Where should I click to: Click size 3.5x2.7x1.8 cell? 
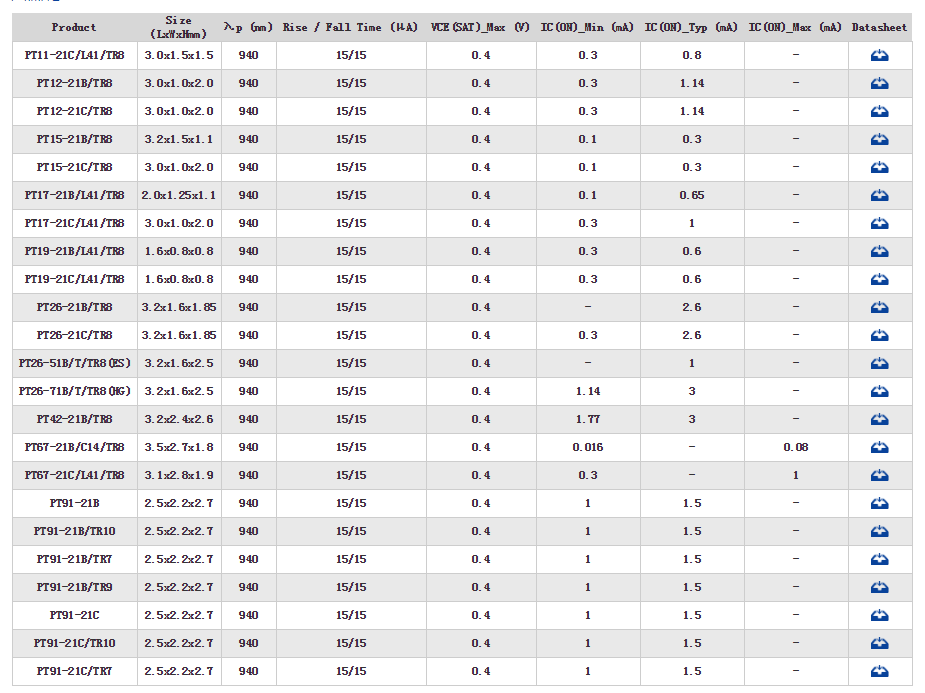tap(179, 448)
